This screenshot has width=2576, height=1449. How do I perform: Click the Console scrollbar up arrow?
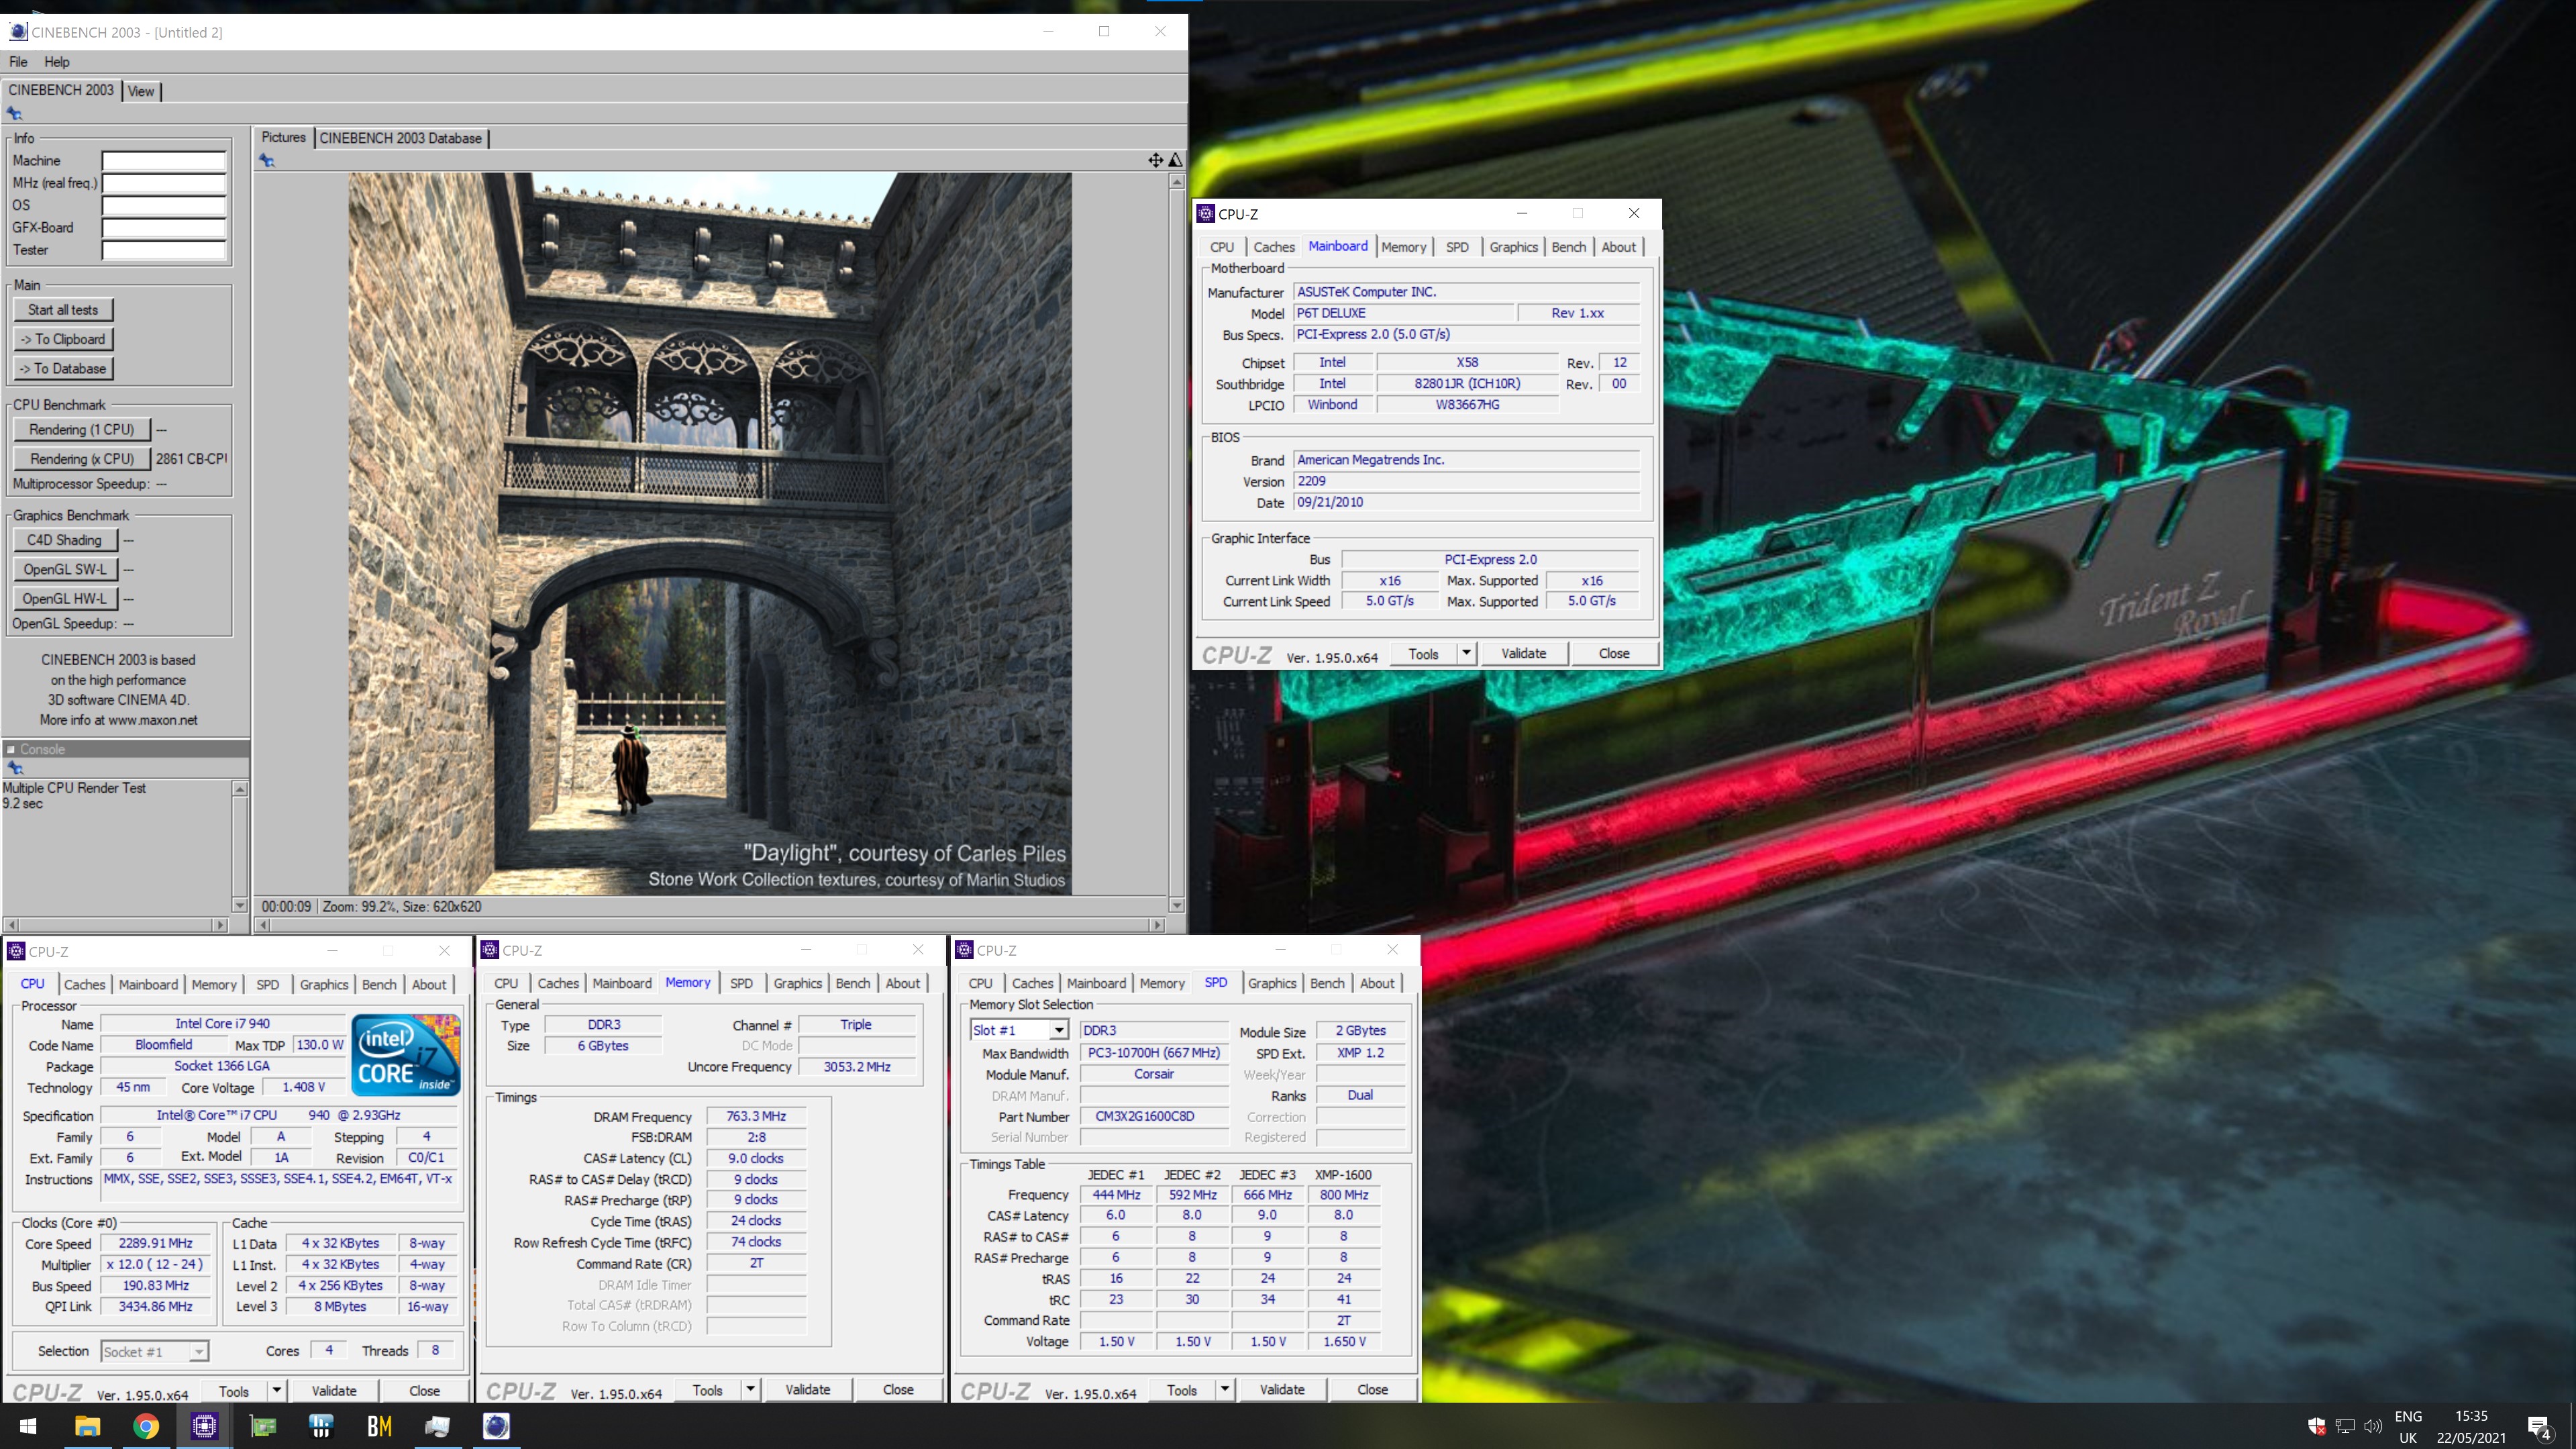click(x=240, y=789)
